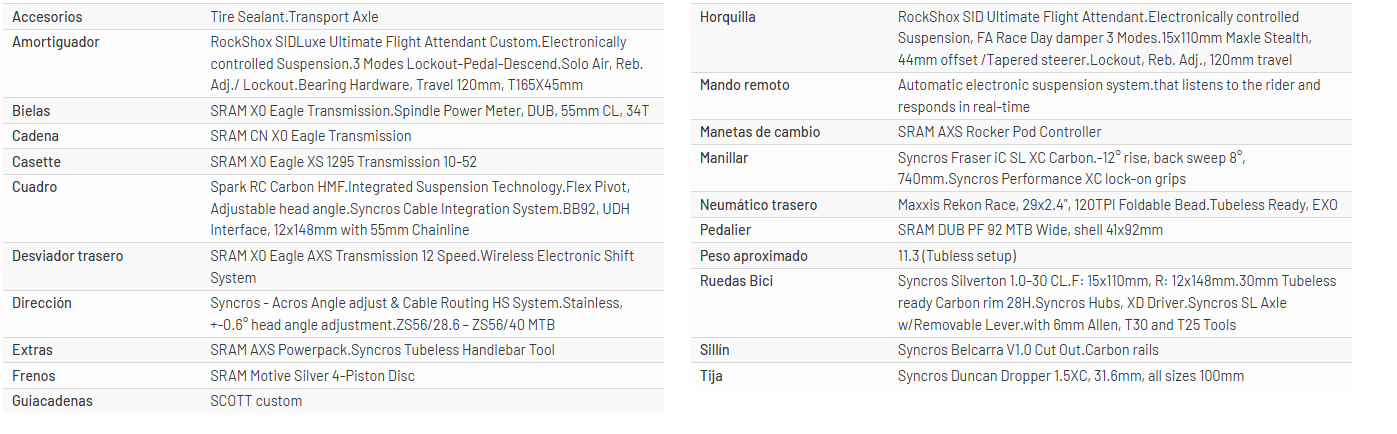Click the Guiacadenas row label

[52, 401]
